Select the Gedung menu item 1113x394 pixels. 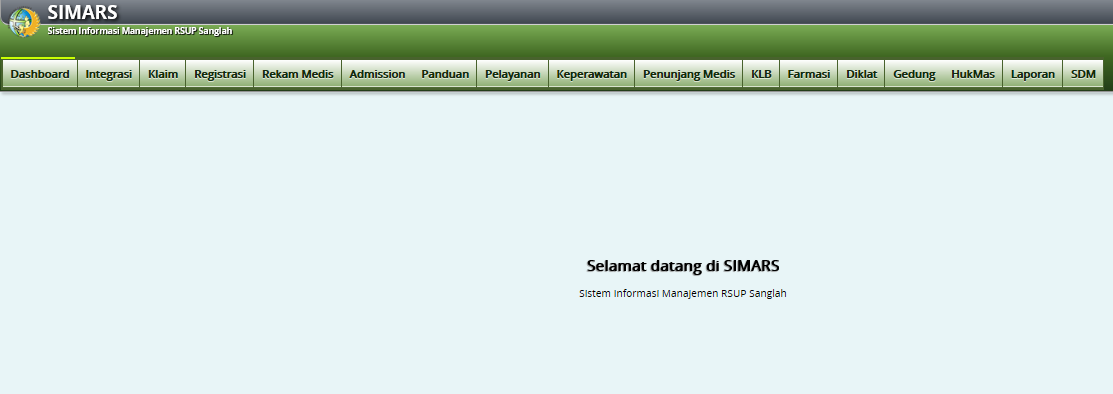click(x=914, y=74)
